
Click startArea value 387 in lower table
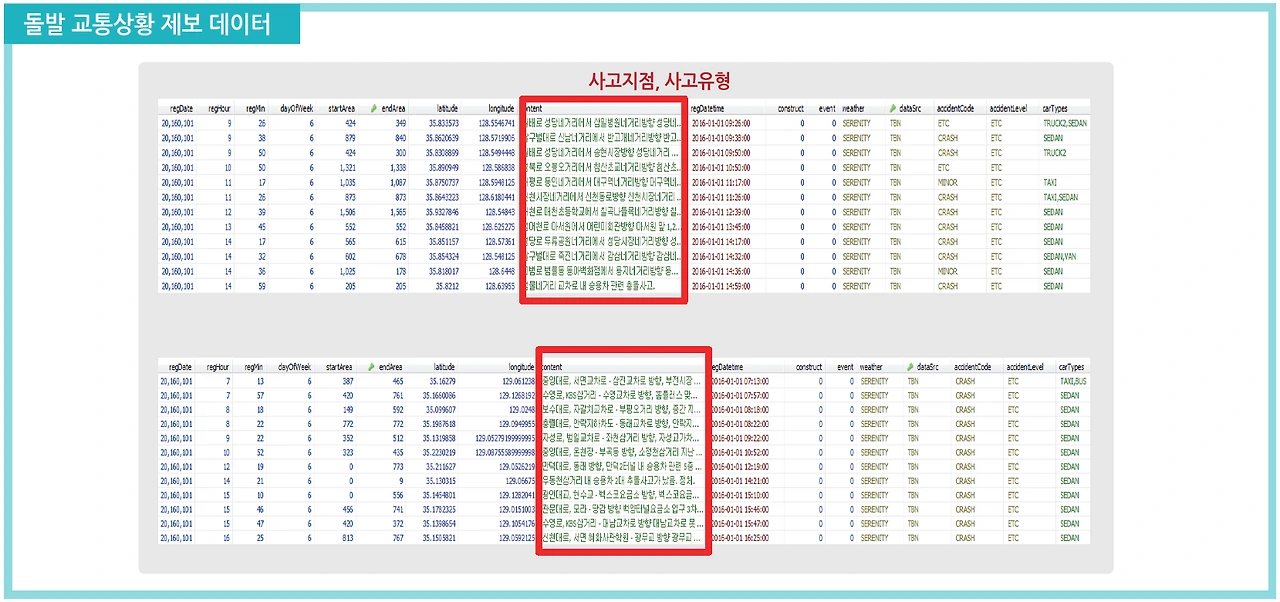pos(350,381)
